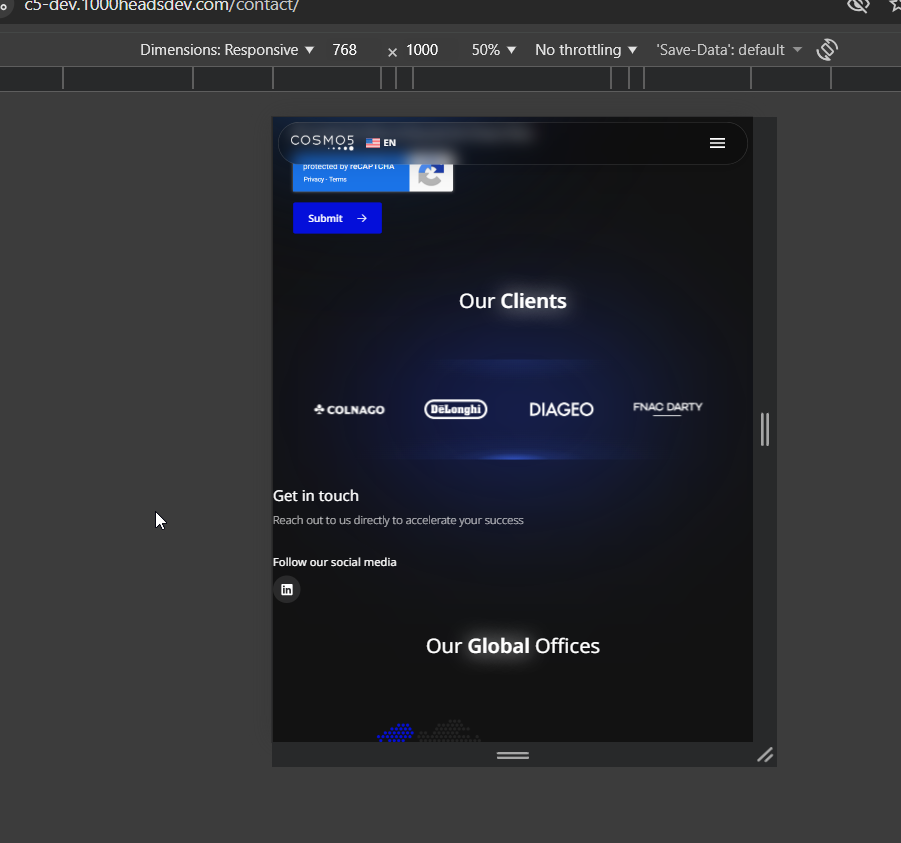901x843 pixels.
Task: Open the Dimensions: Responsive dropdown
Action: click(227, 50)
